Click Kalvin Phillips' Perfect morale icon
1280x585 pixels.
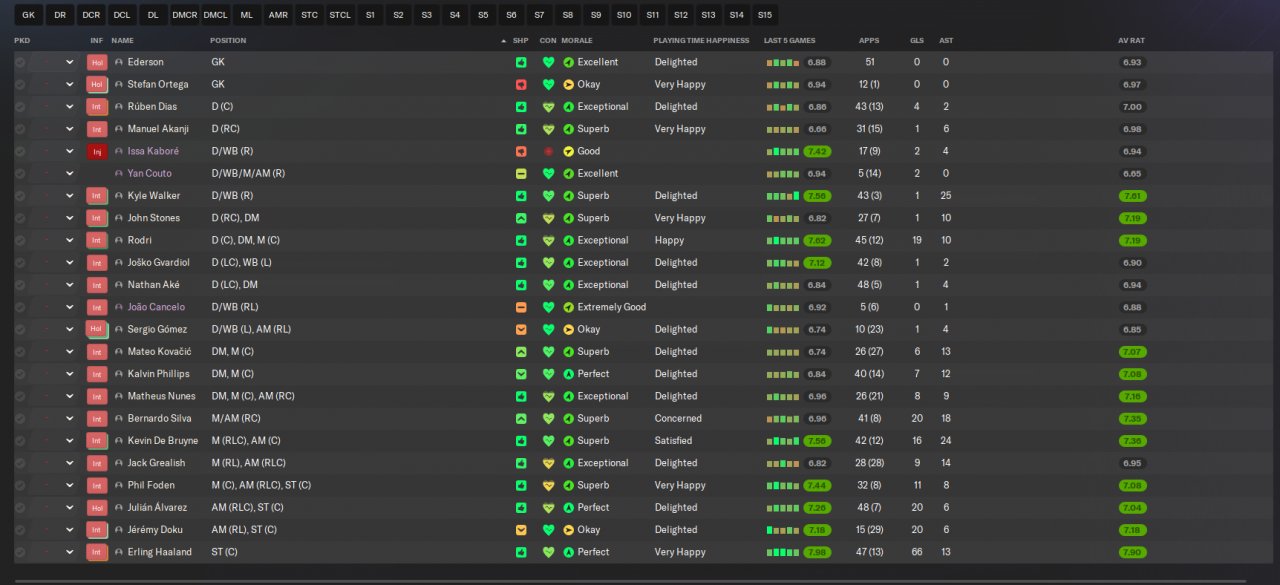pos(568,374)
